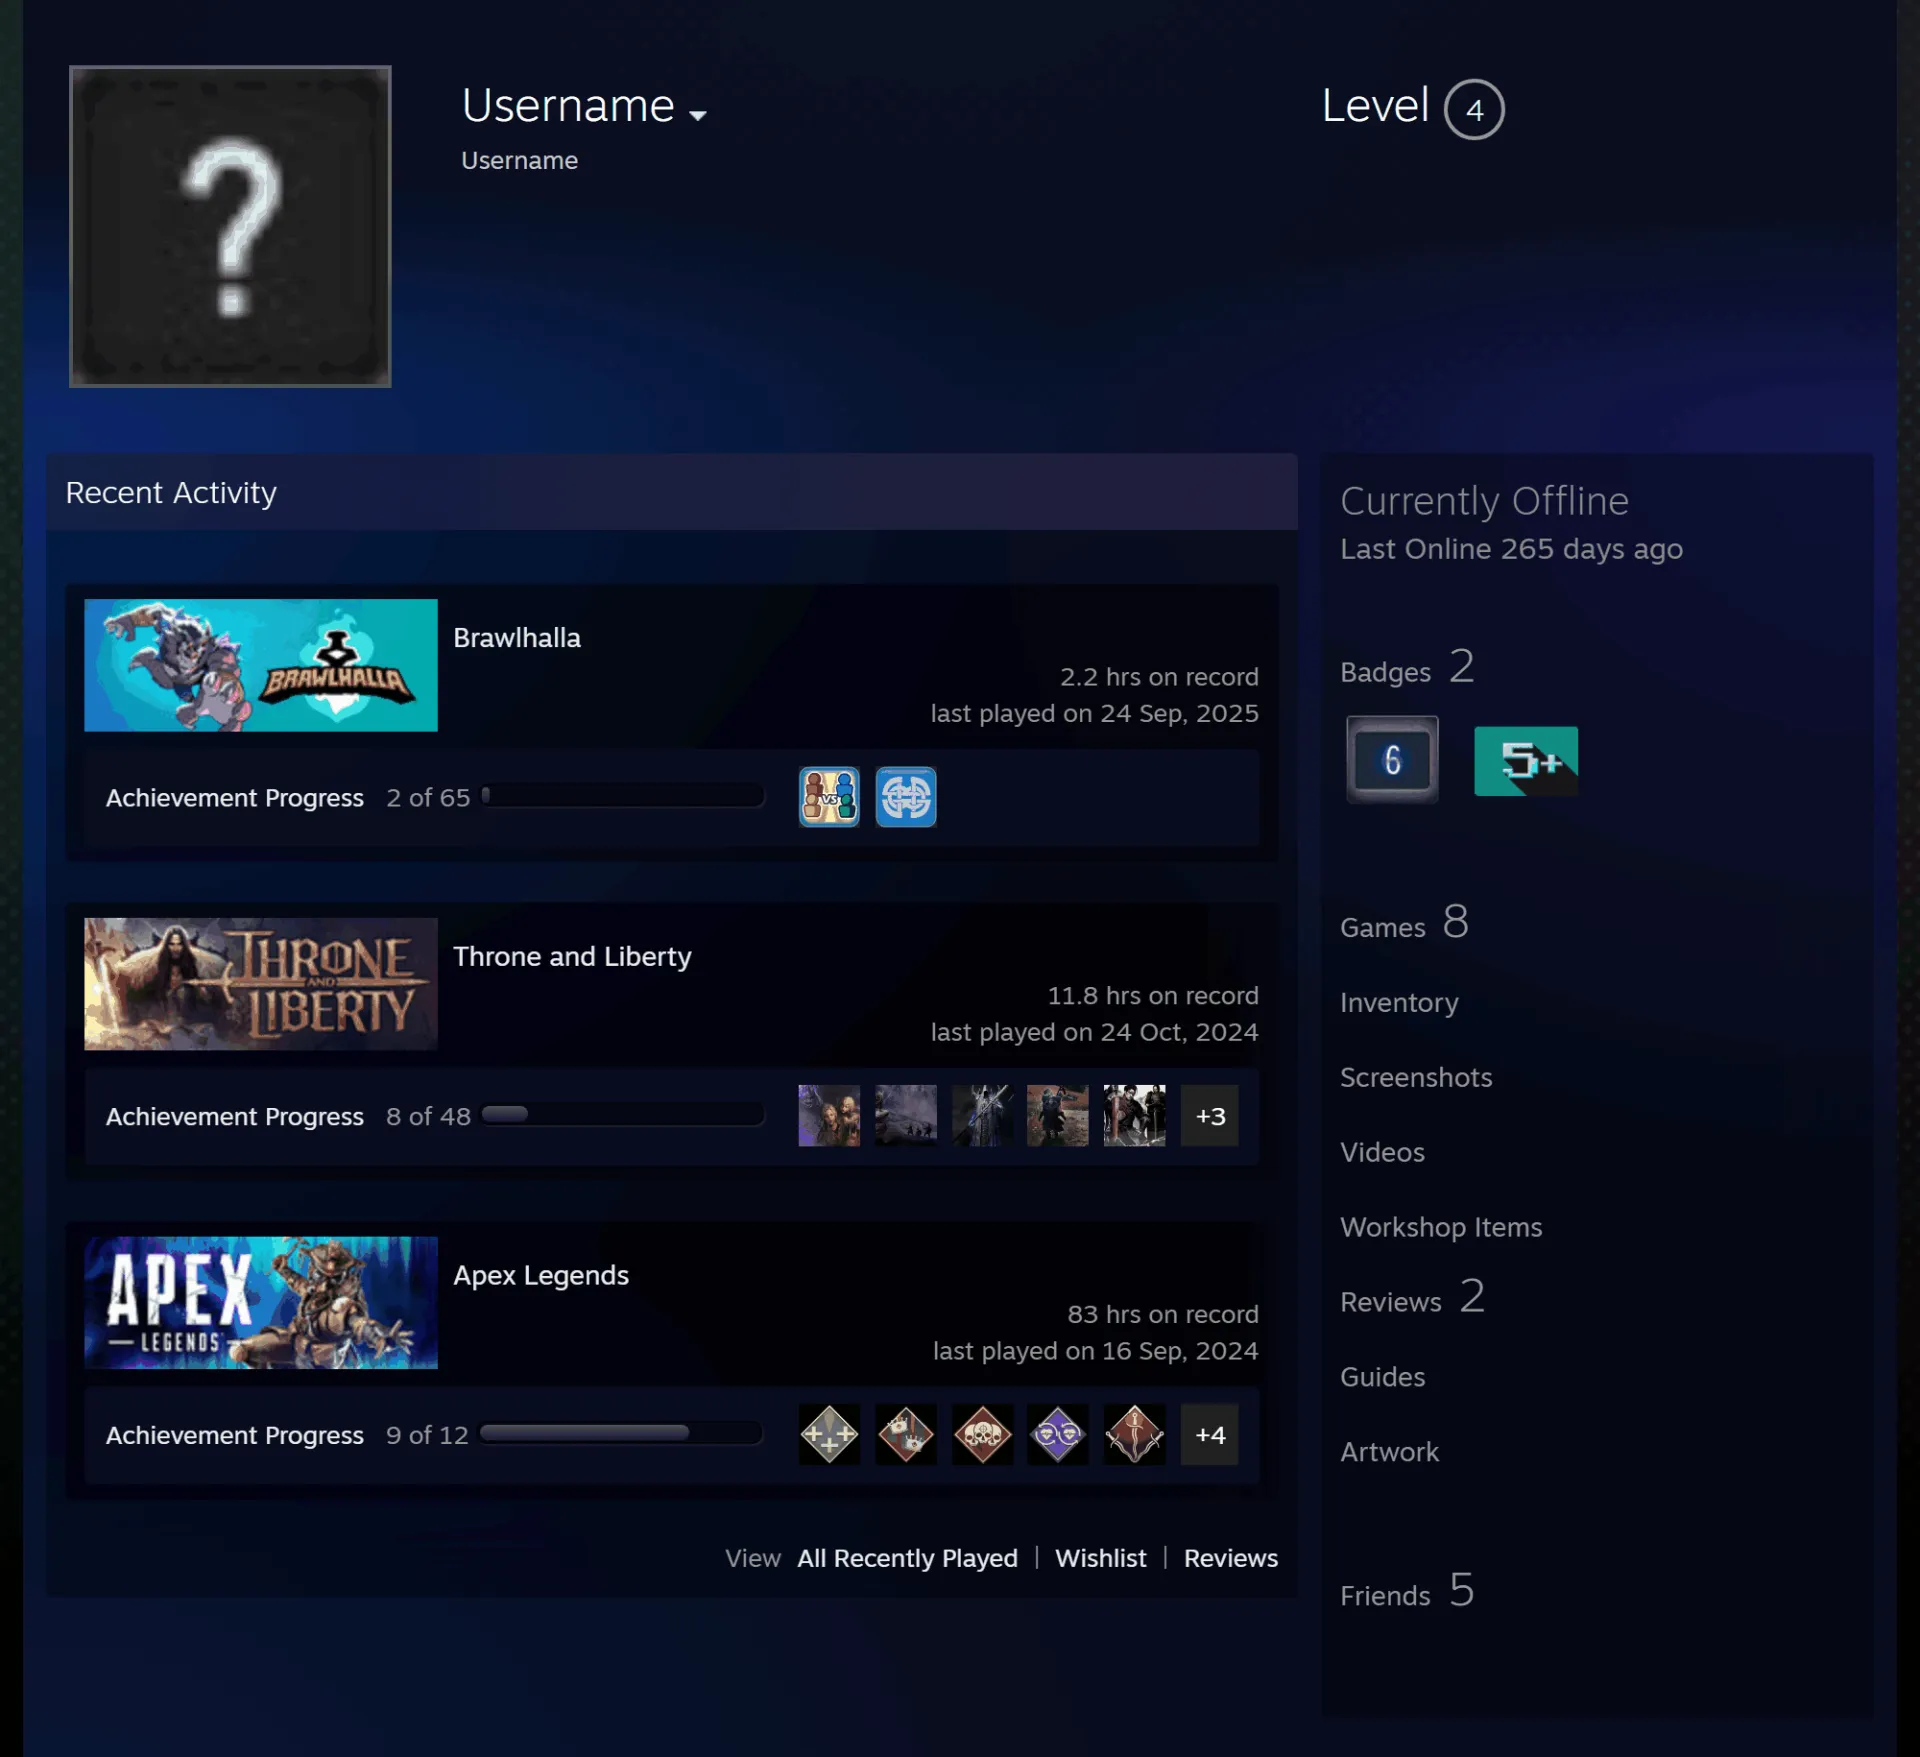Open the Inventory page

[x=1399, y=1002]
